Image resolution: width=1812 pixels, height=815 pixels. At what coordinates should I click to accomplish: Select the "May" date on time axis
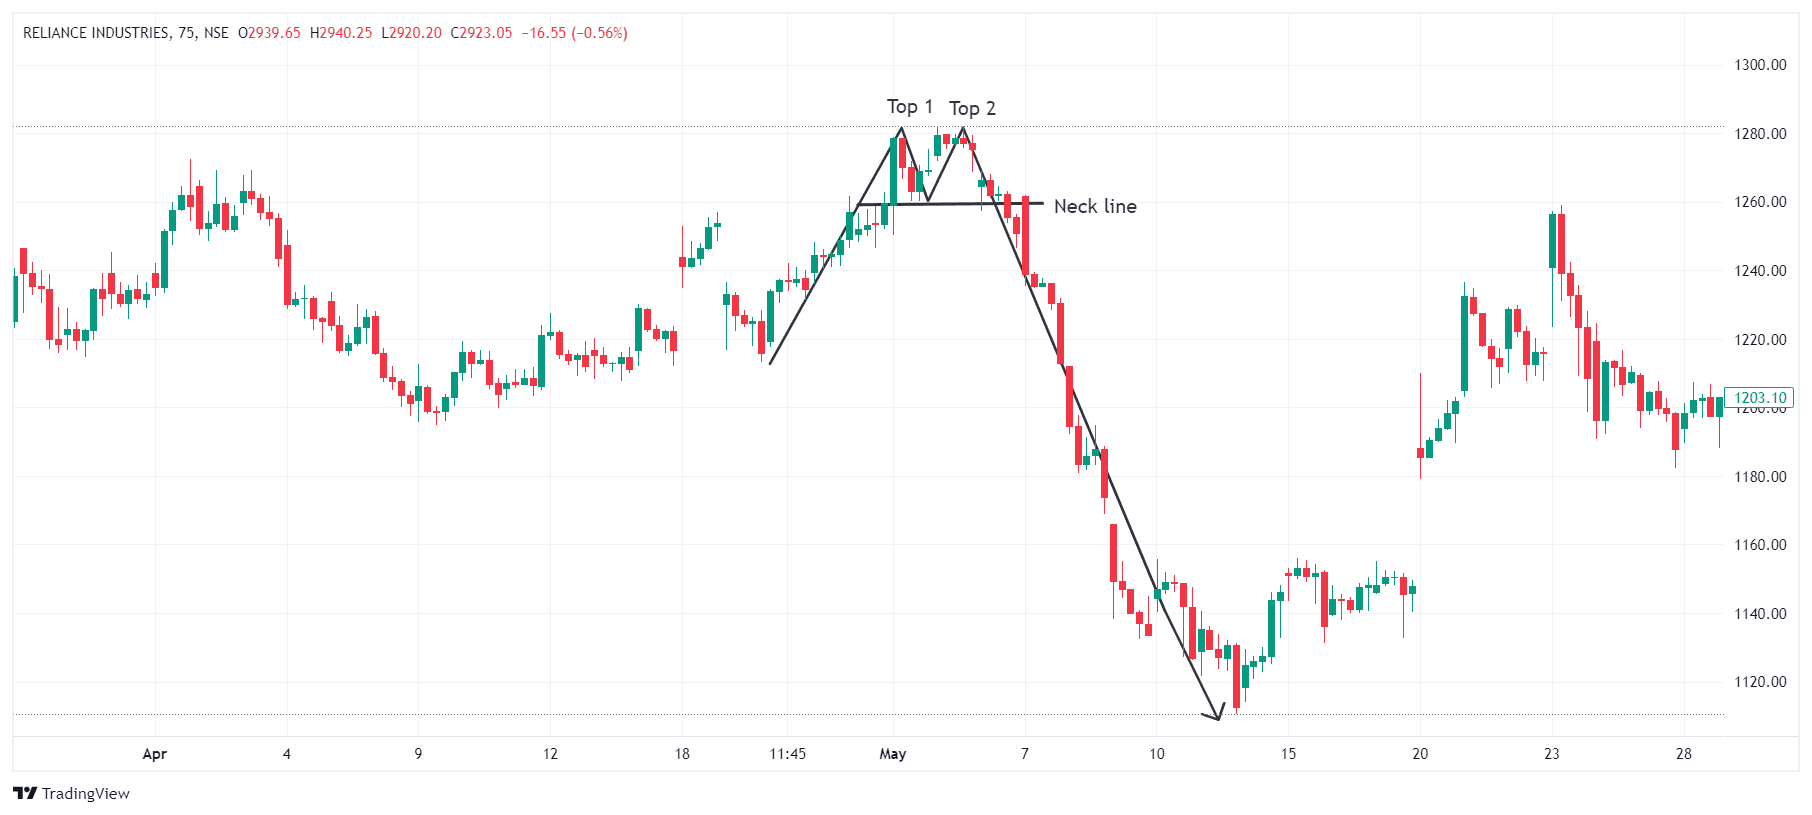point(892,754)
